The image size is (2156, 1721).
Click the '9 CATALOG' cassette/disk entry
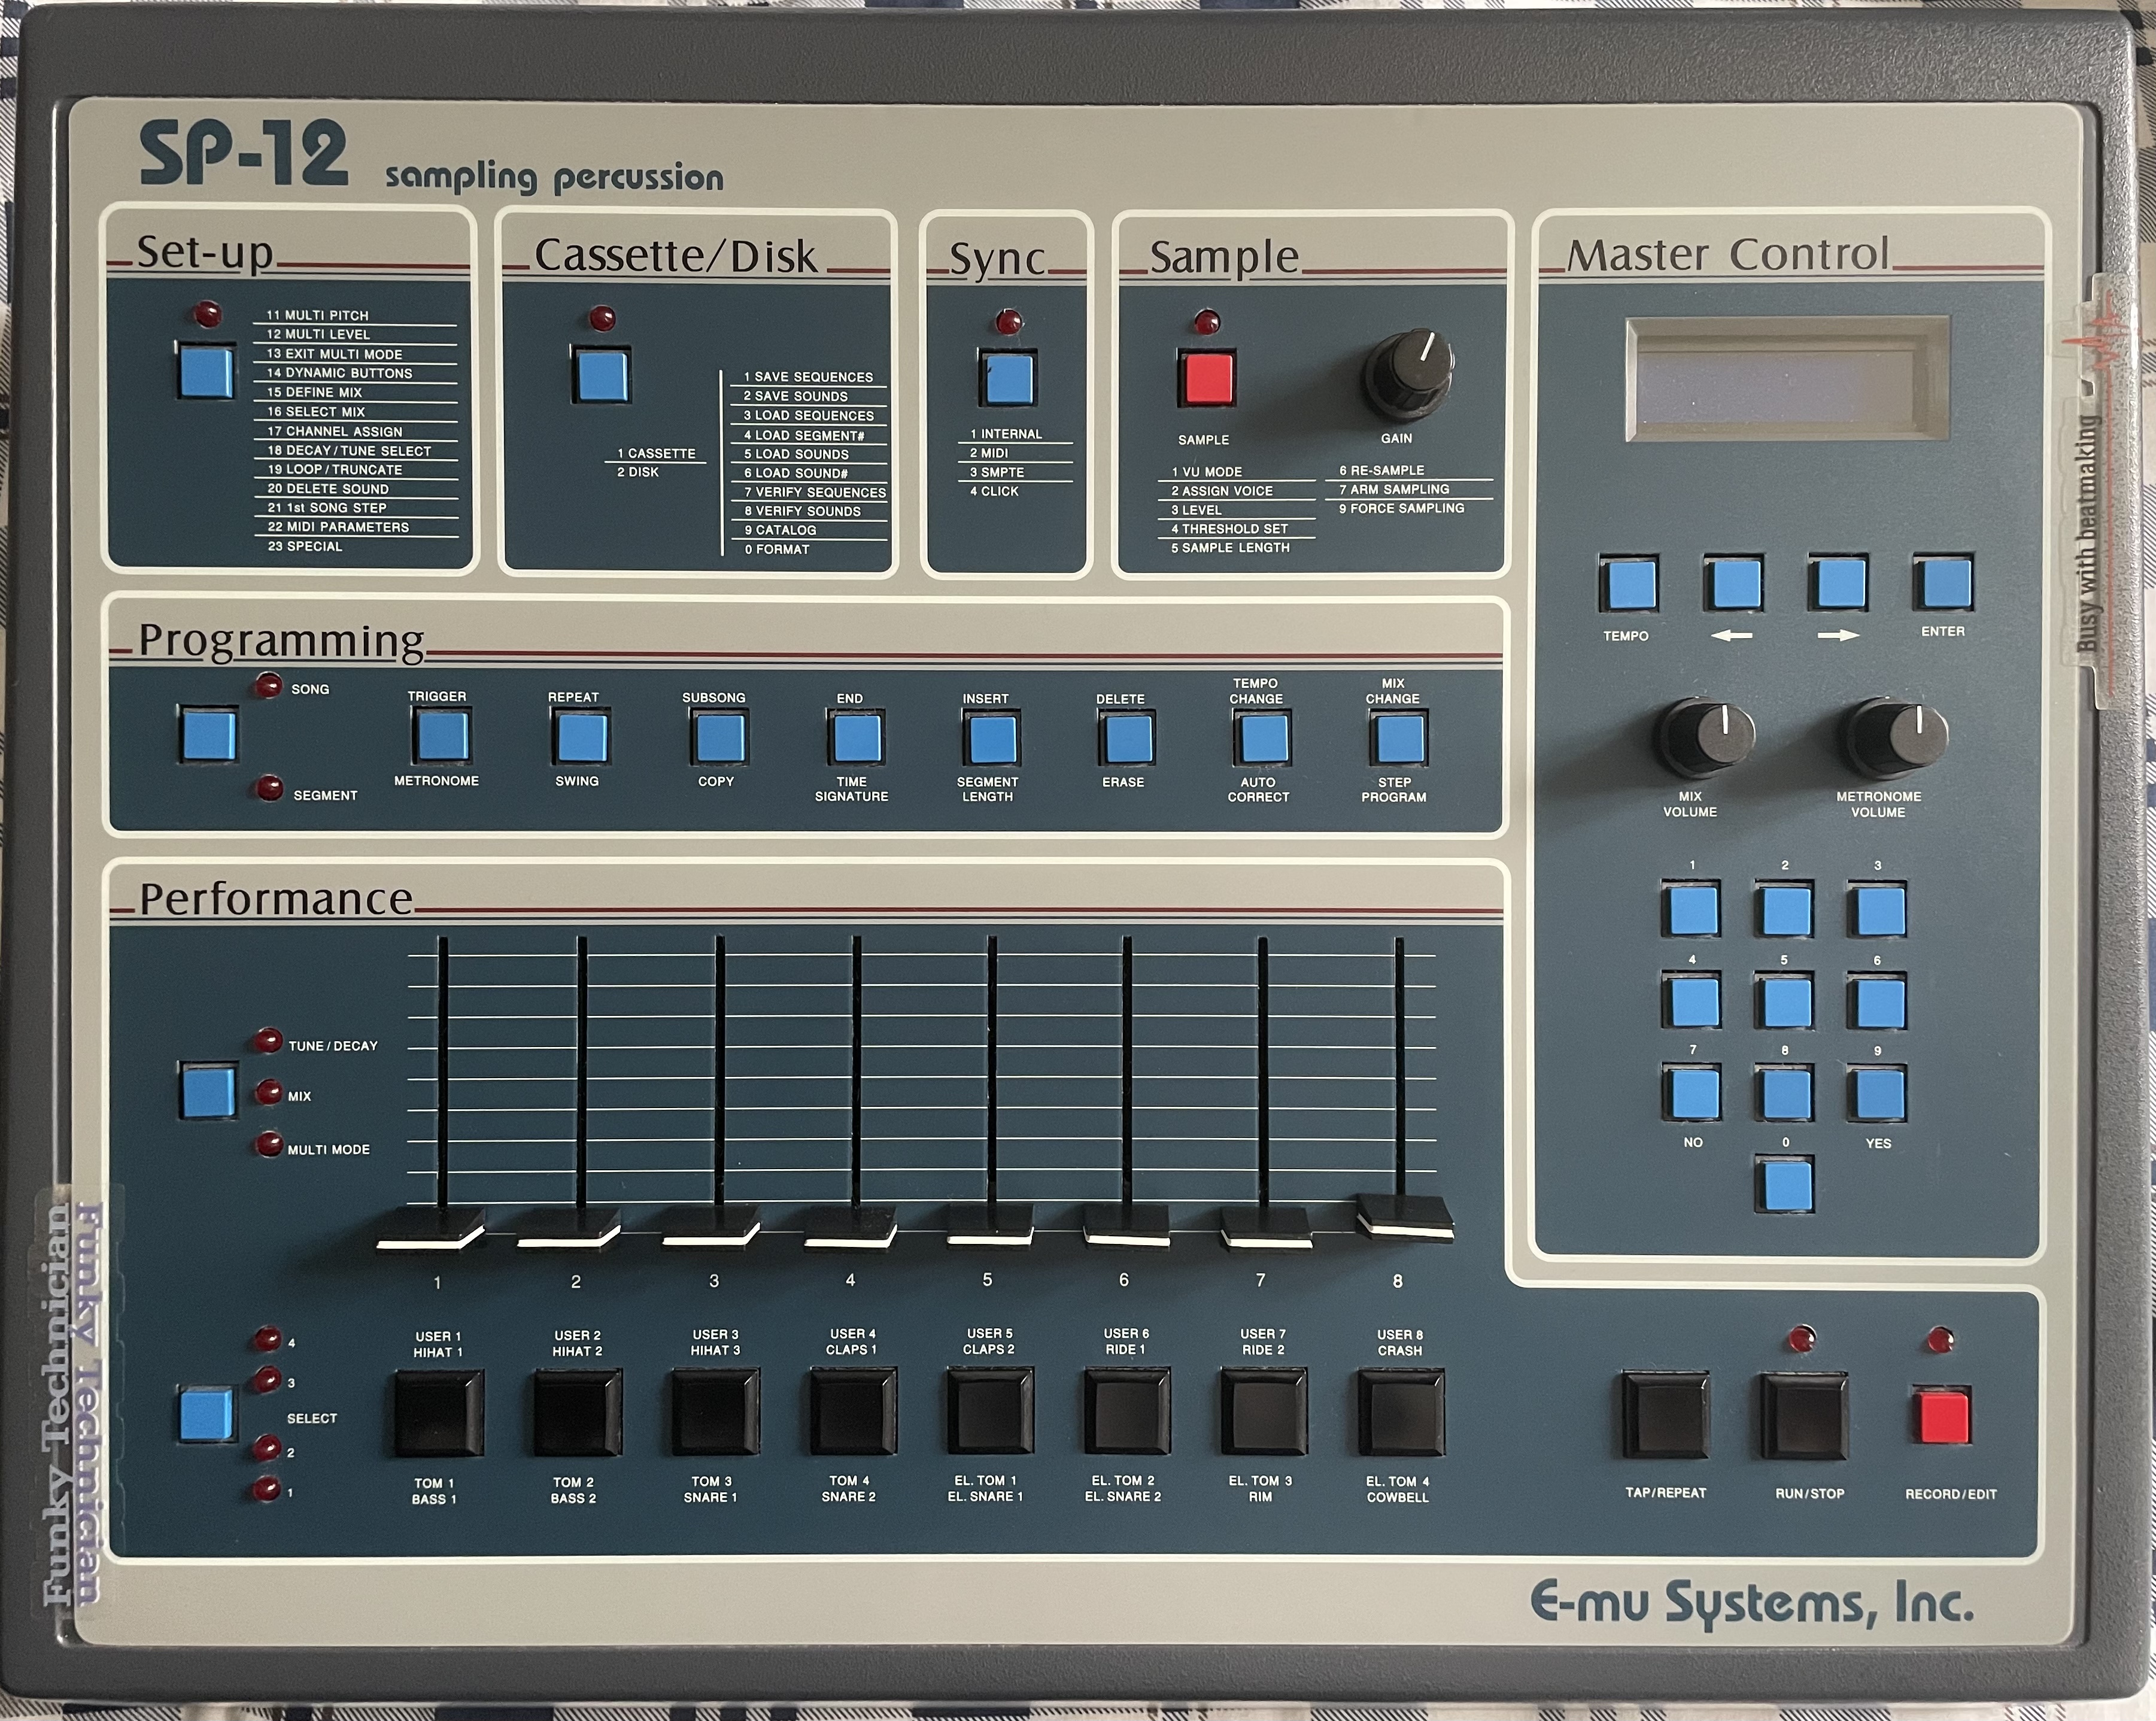coord(780,530)
